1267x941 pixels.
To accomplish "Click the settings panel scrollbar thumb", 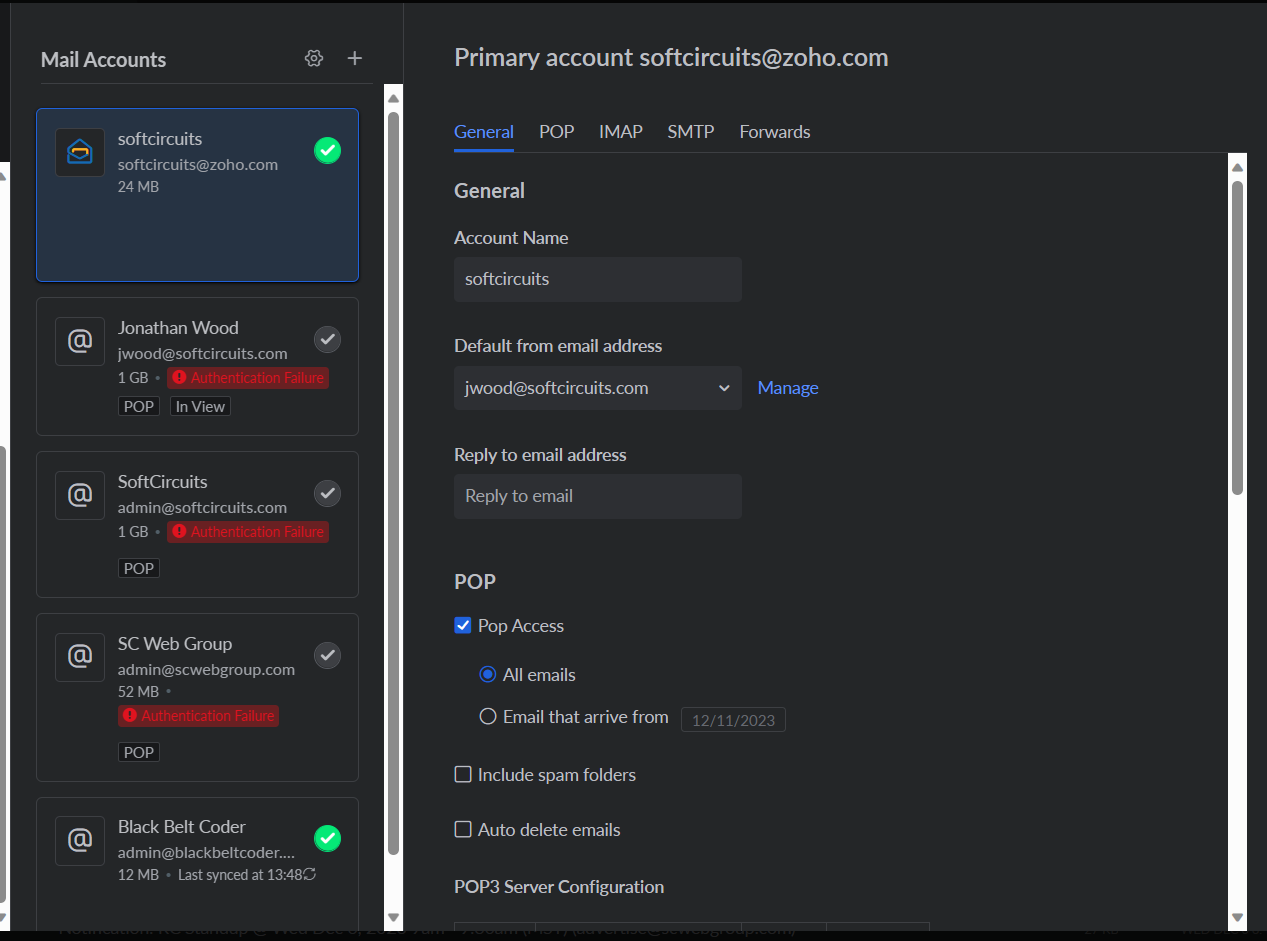I will click(x=1238, y=338).
